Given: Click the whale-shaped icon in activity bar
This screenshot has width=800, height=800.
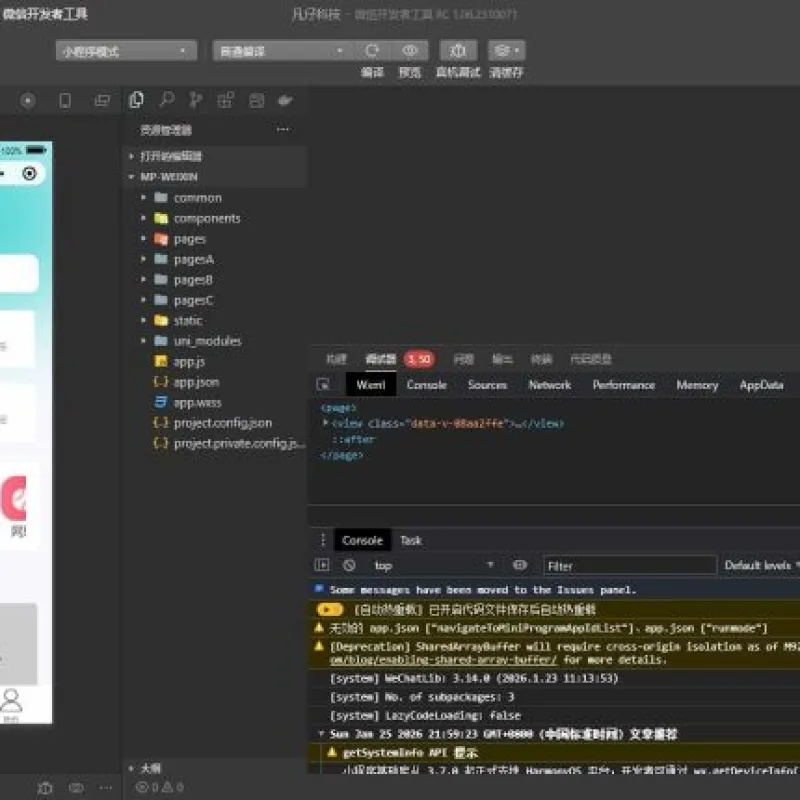Looking at the screenshot, I should (285, 100).
